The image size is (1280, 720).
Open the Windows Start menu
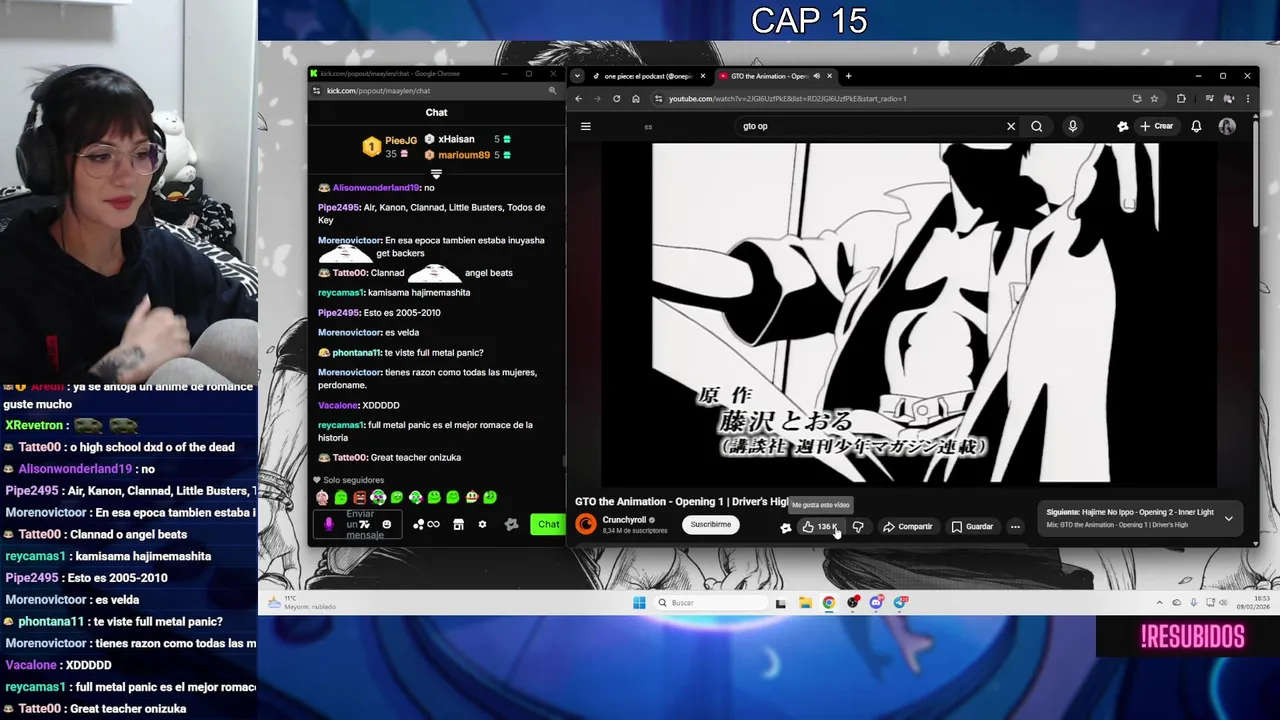coord(639,602)
